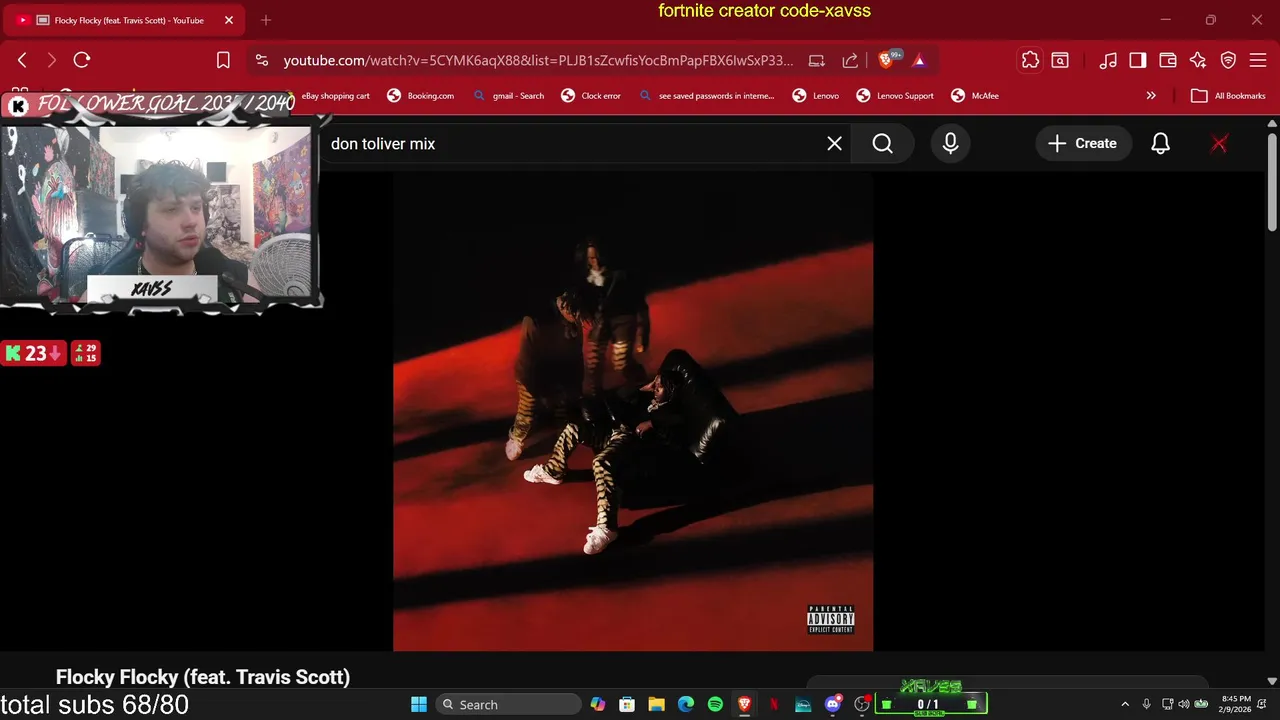This screenshot has width=1280, height=720.
Task: Expand hidden bookmarks with double chevron
Action: click(1151, 96)
